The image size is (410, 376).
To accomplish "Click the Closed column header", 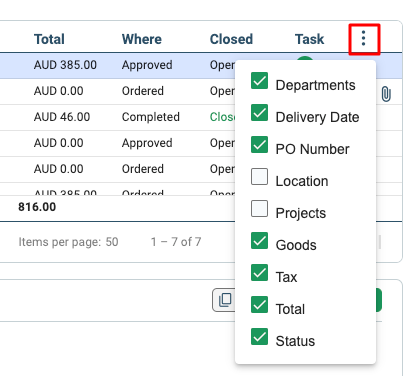I will pos(231,39).
